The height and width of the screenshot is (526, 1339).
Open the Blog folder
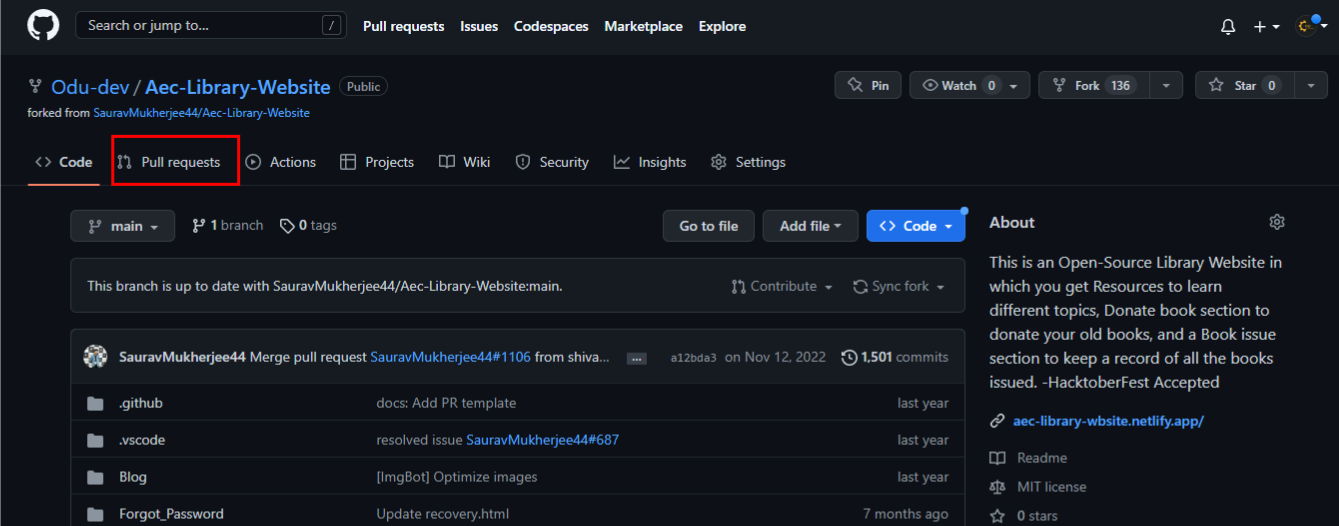(133, 477)
